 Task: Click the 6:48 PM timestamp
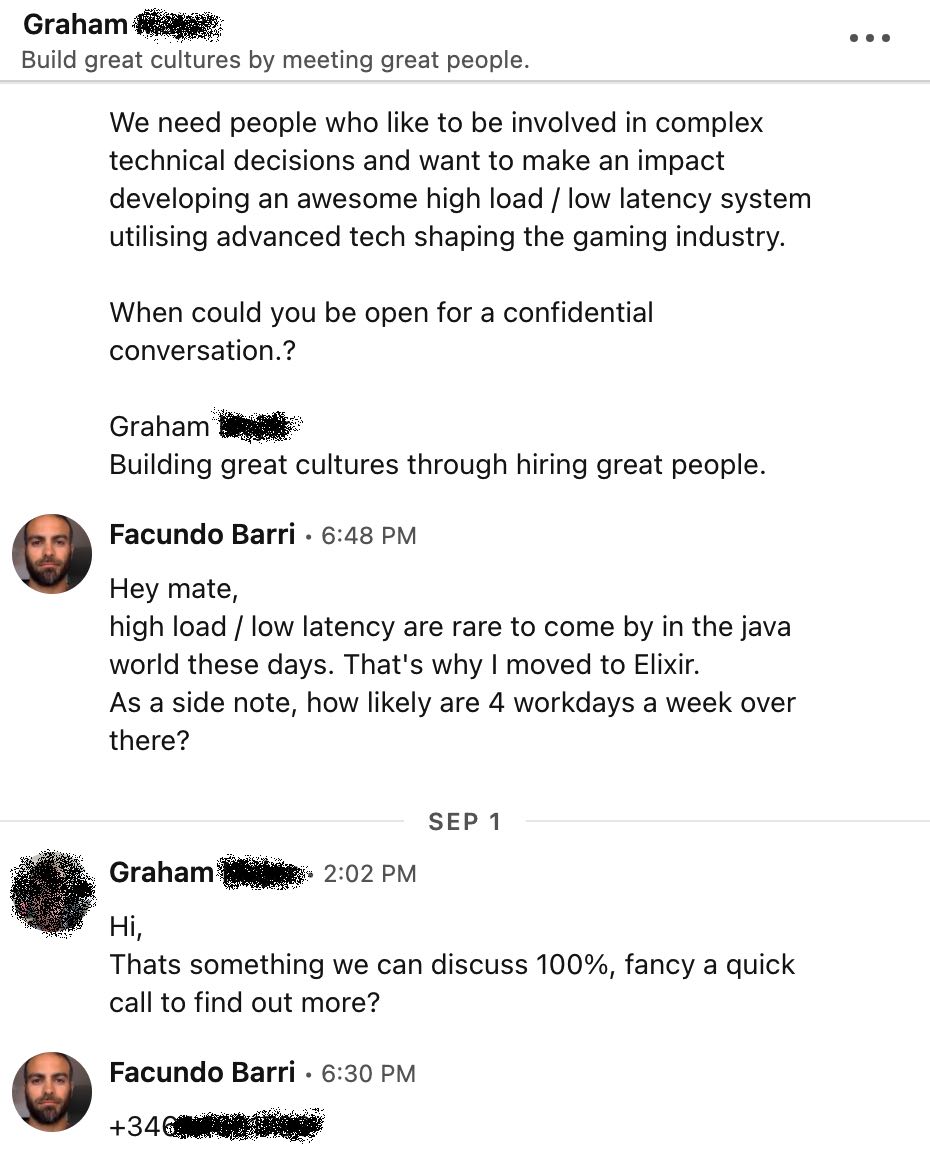(x=368, y=536)
